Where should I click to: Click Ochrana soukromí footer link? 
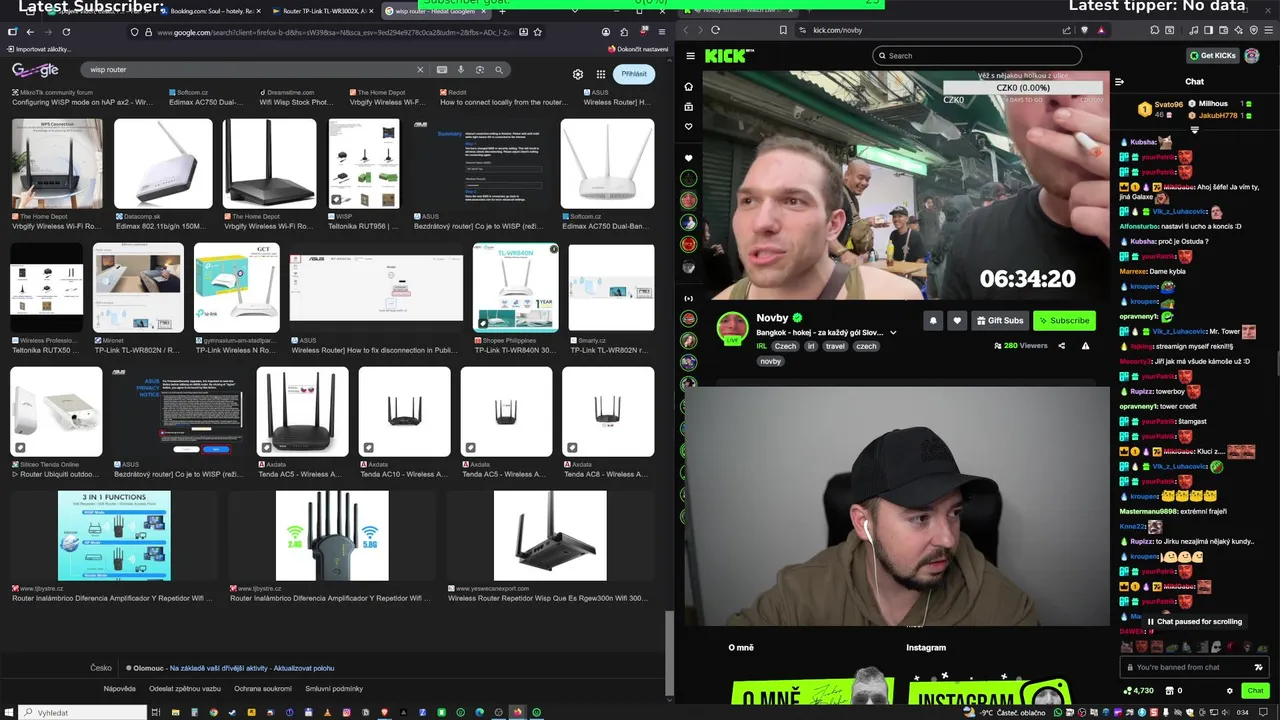[x=263, y=688]
